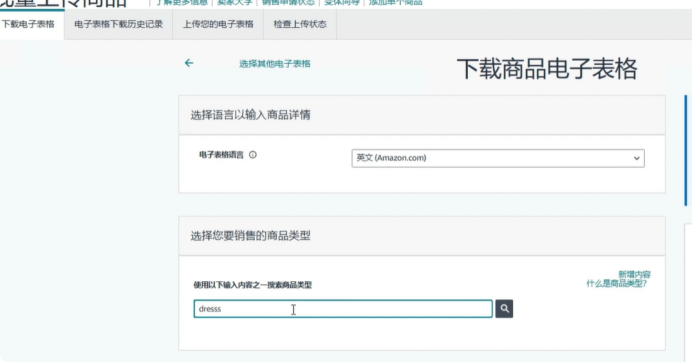Click the 选择语言以输入商品详情 section header
Screen dimensions: 692x363
point(421,115)
